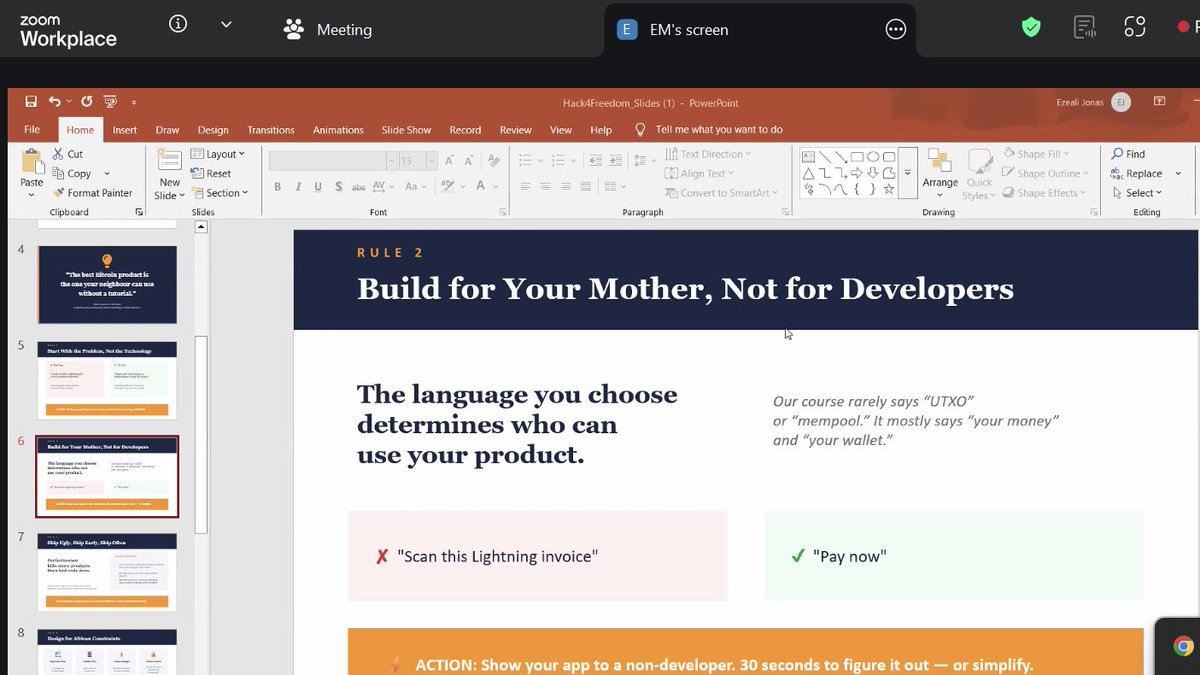Select the Slide Show tab
The width and height of the screenshot is (1200, 675).
click(x=406, y=130)
